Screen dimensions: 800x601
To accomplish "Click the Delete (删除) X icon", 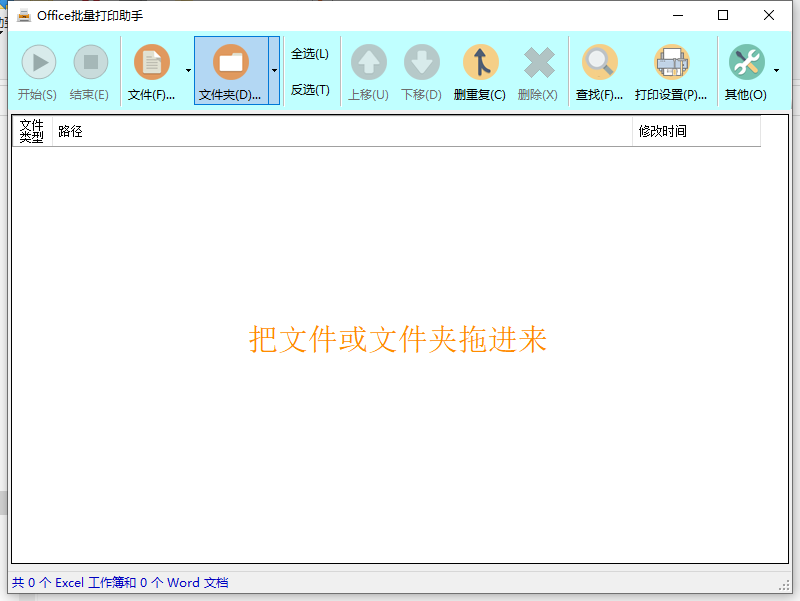I will pyautogui.click(x=539, y=62).
